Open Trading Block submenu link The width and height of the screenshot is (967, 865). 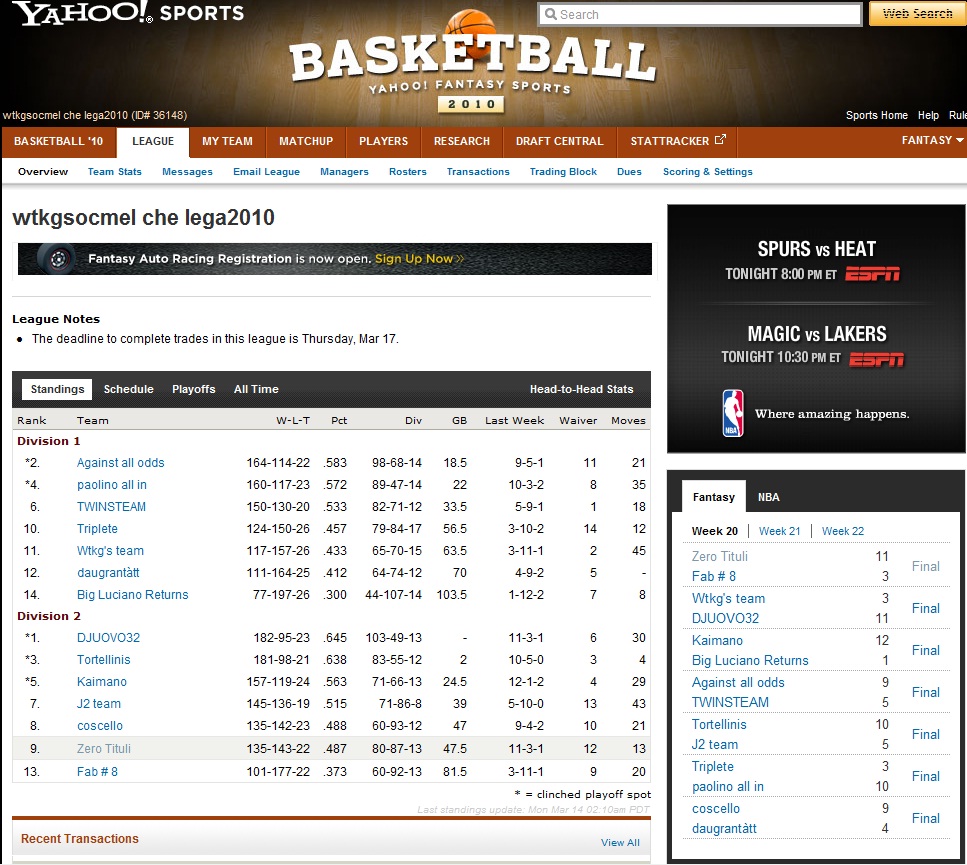[x=563, y=172]
